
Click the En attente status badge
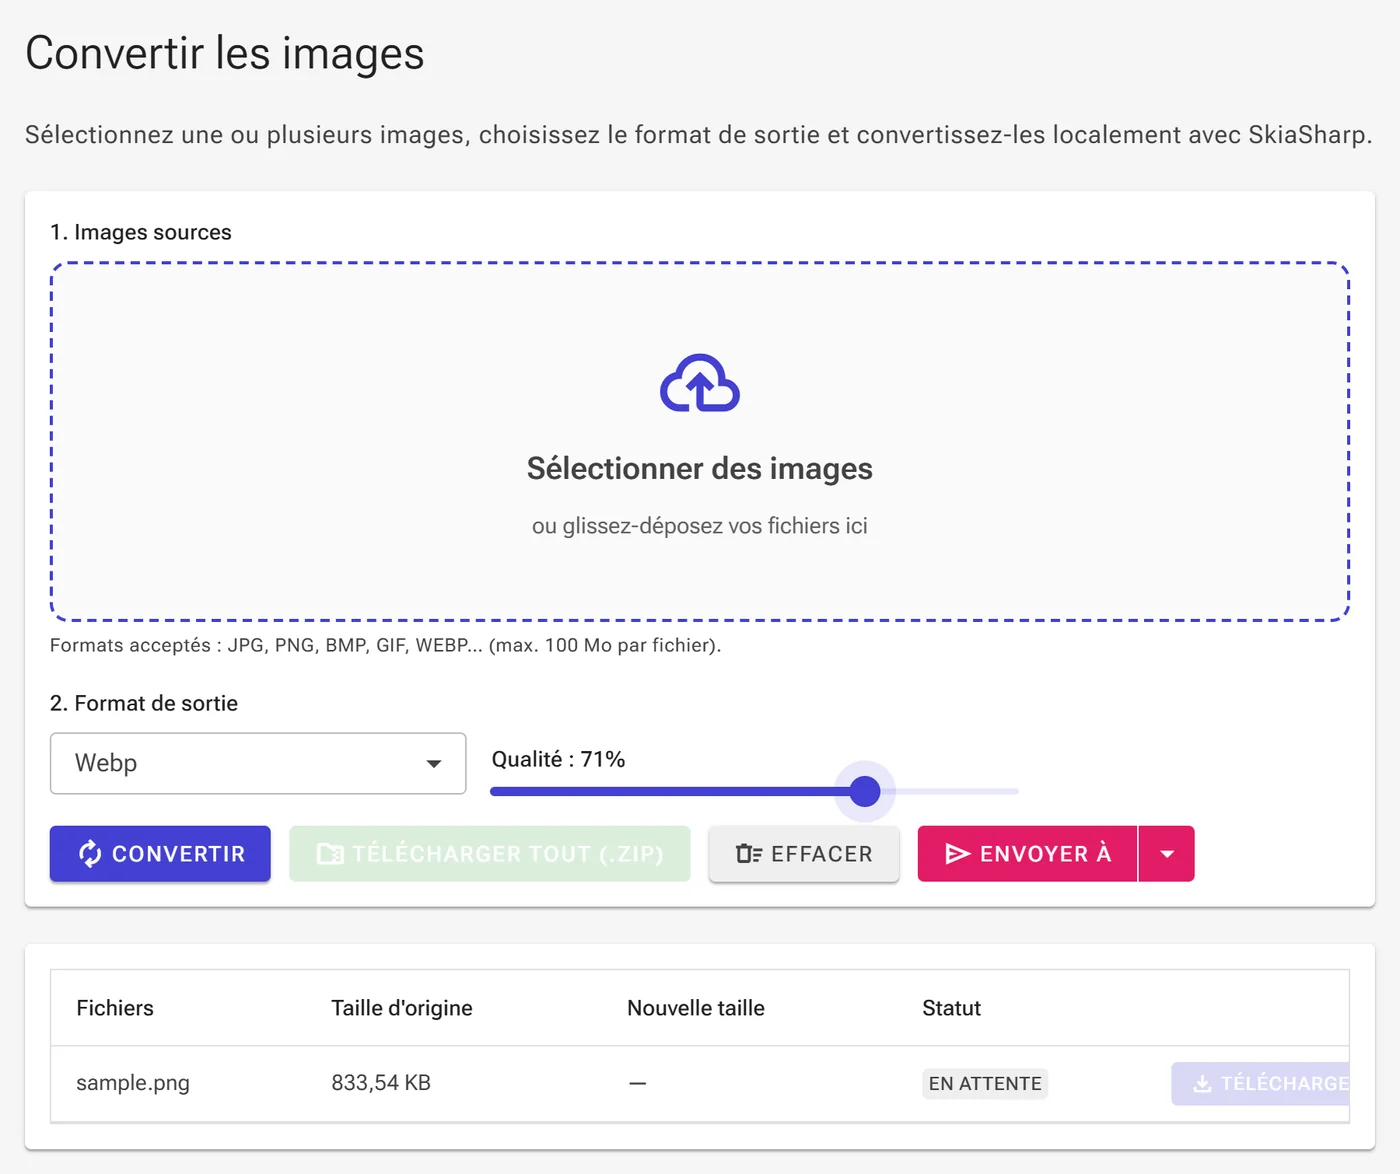point(985,1084)
